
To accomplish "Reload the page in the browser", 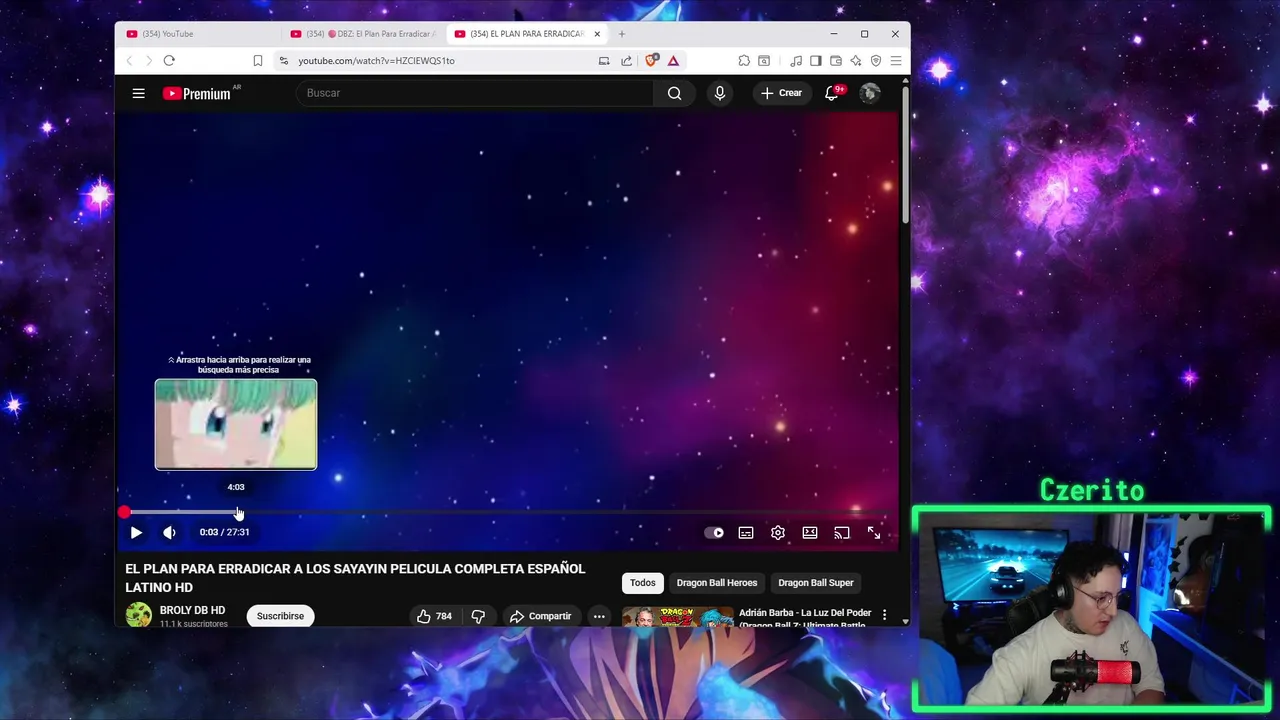I will pyautogui.click(x=169, y=61).
